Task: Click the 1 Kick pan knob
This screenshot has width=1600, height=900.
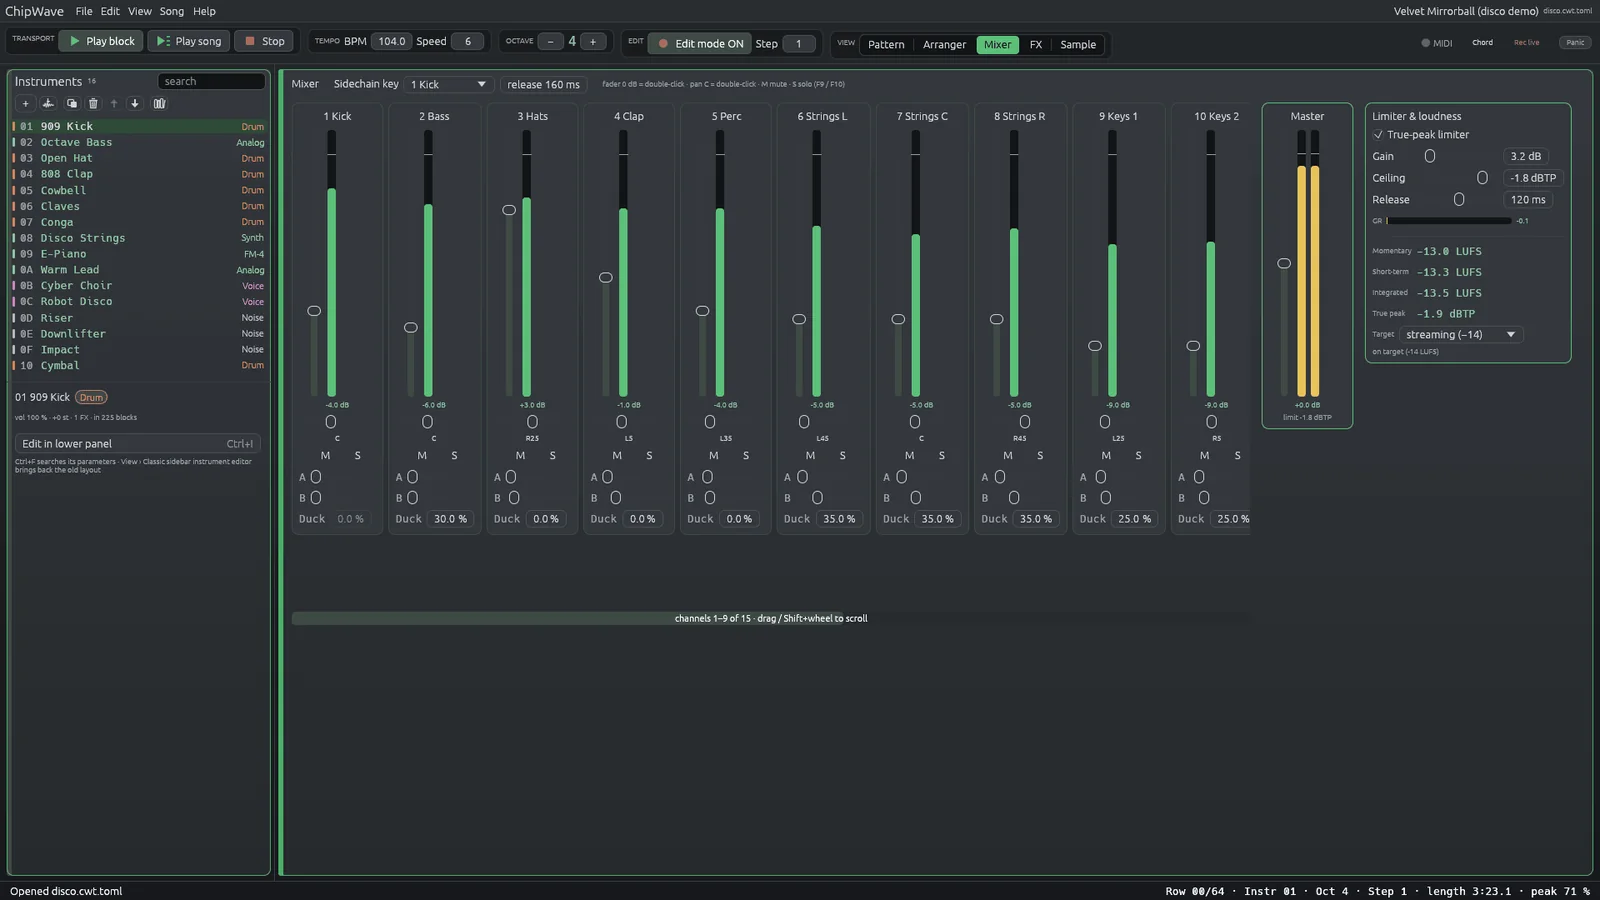Action: [x=331, y=422]
